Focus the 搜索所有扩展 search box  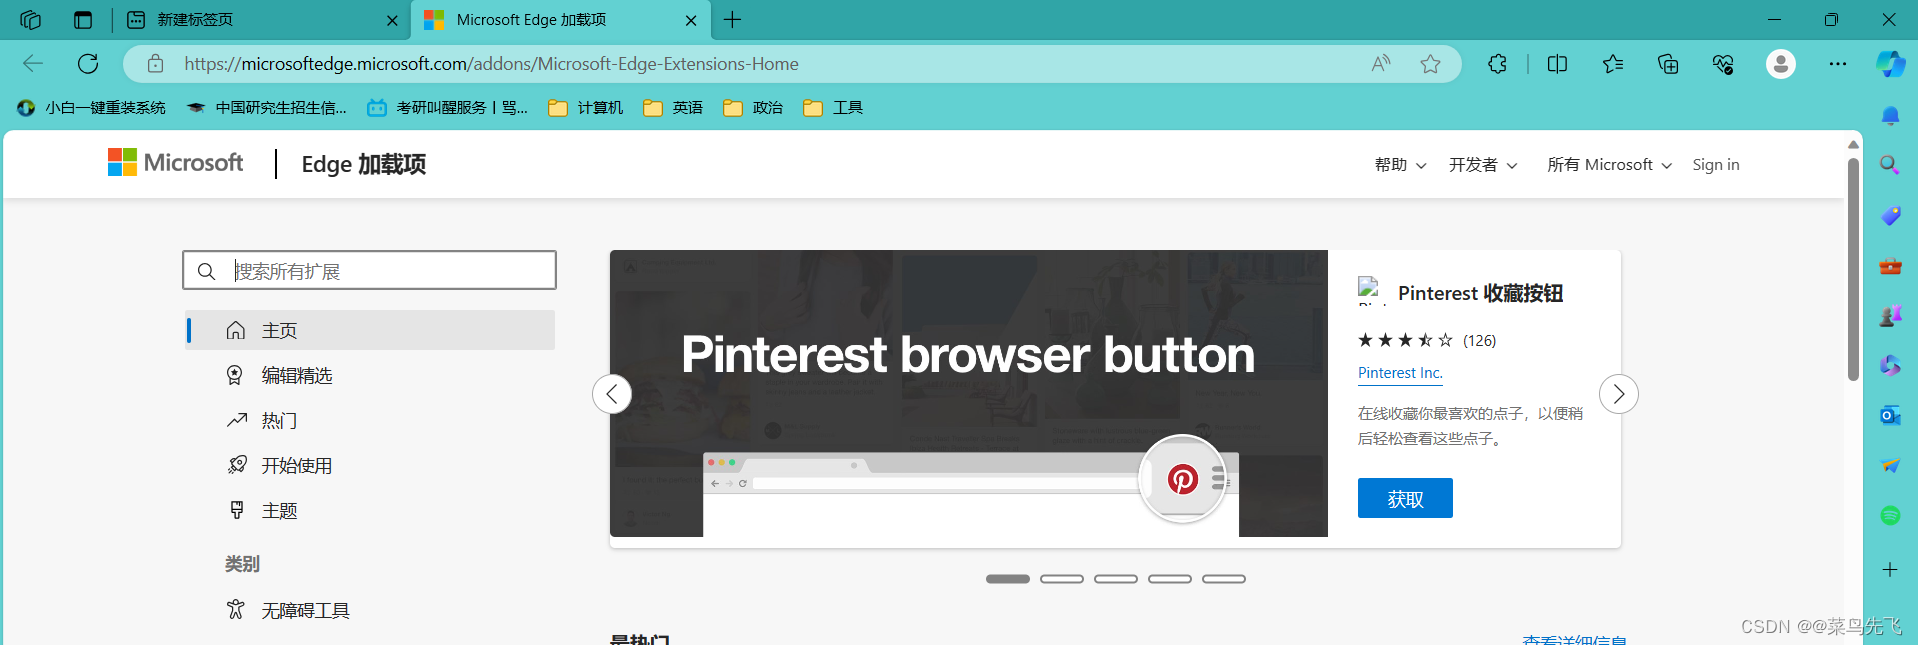[x=369, y=271]
